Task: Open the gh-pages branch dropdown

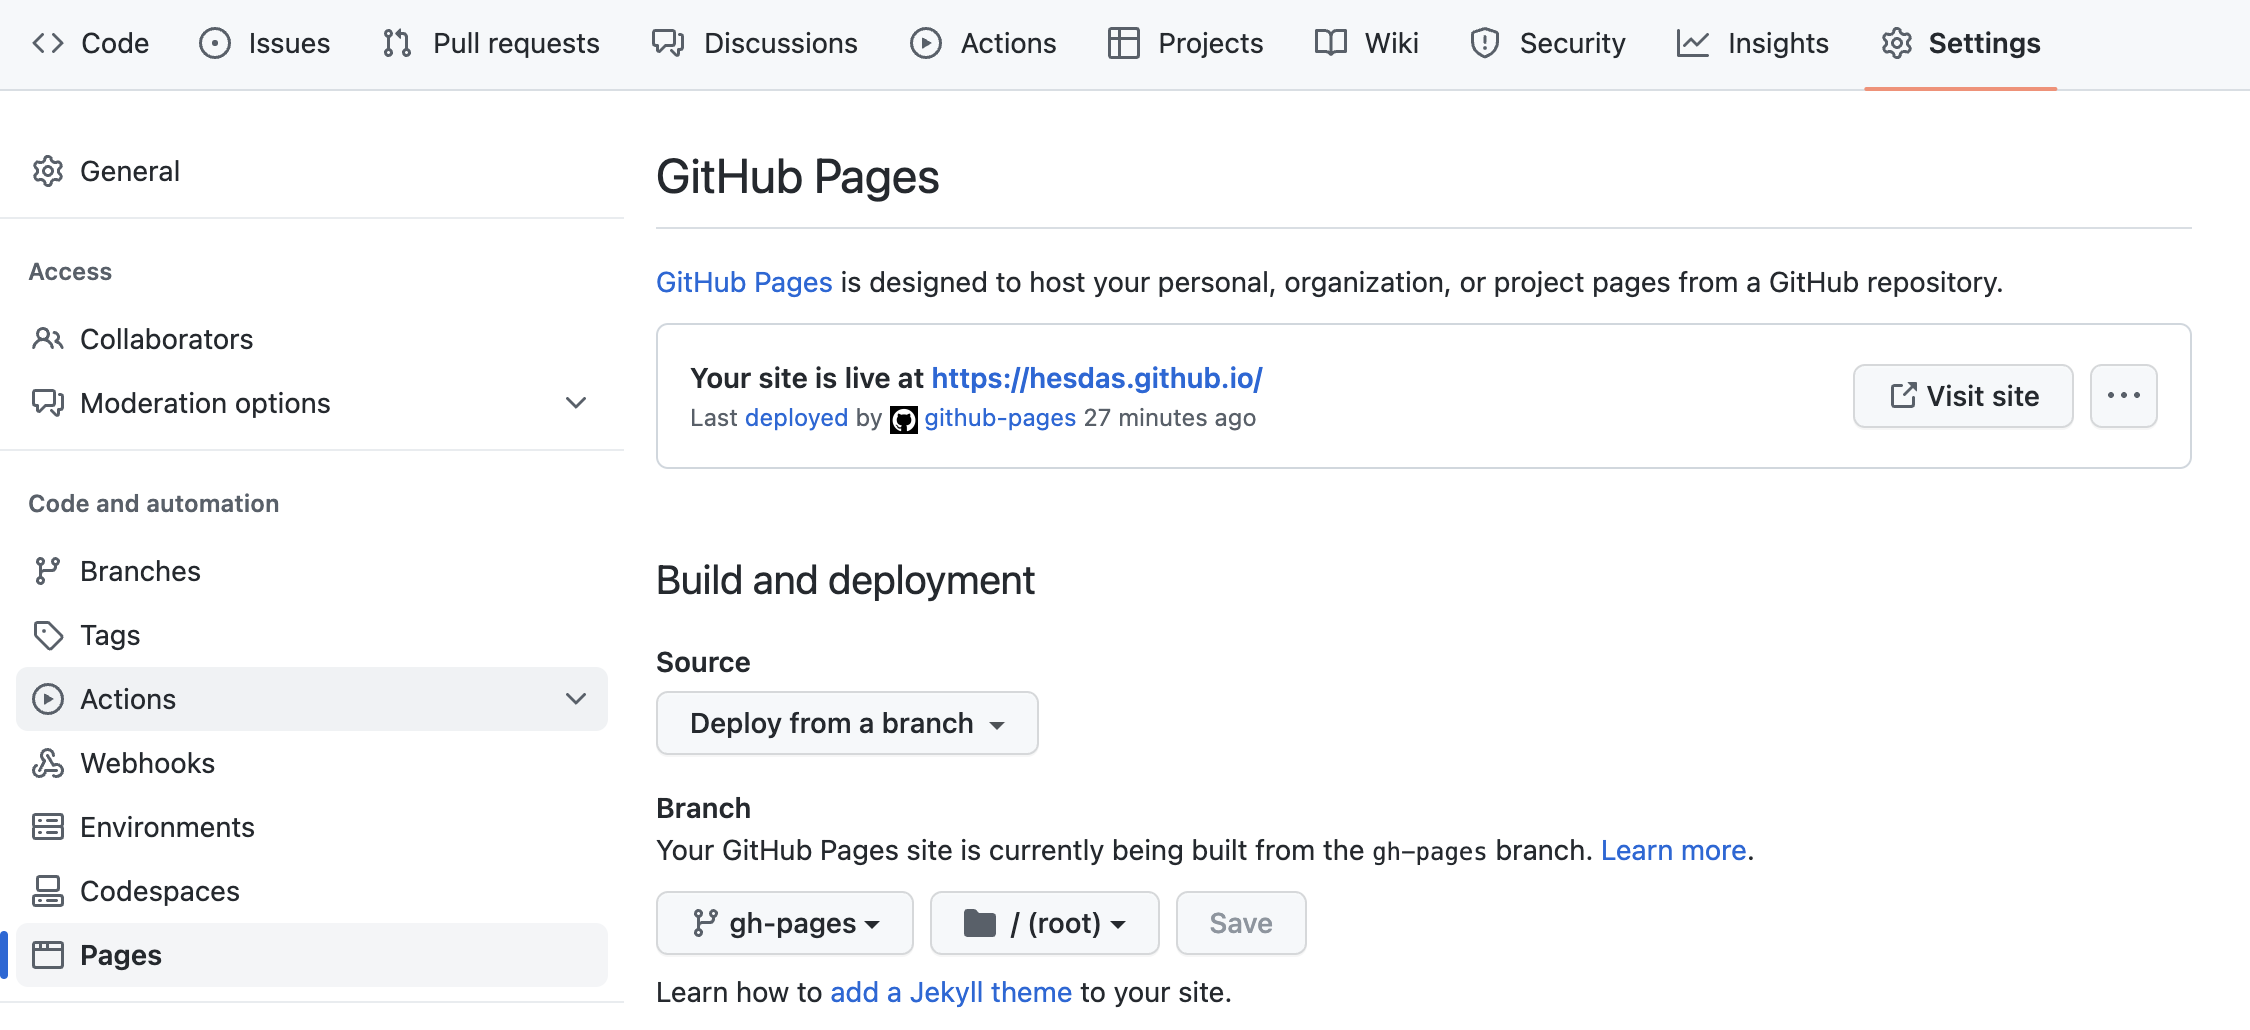Action: 785,923
